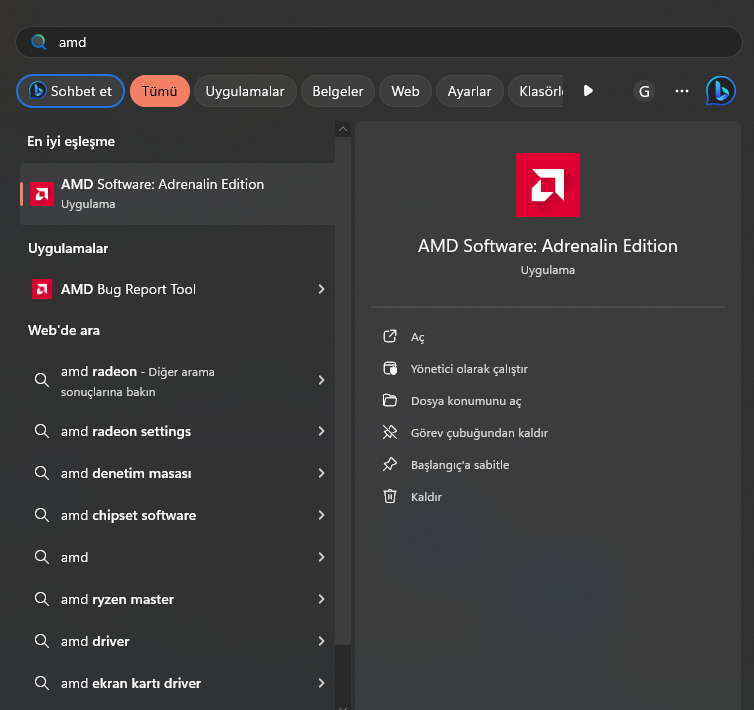Expand the AMD Bug Report Tool chevron
Viewport: 754px width, 710px height.
[x=321, y=289]
